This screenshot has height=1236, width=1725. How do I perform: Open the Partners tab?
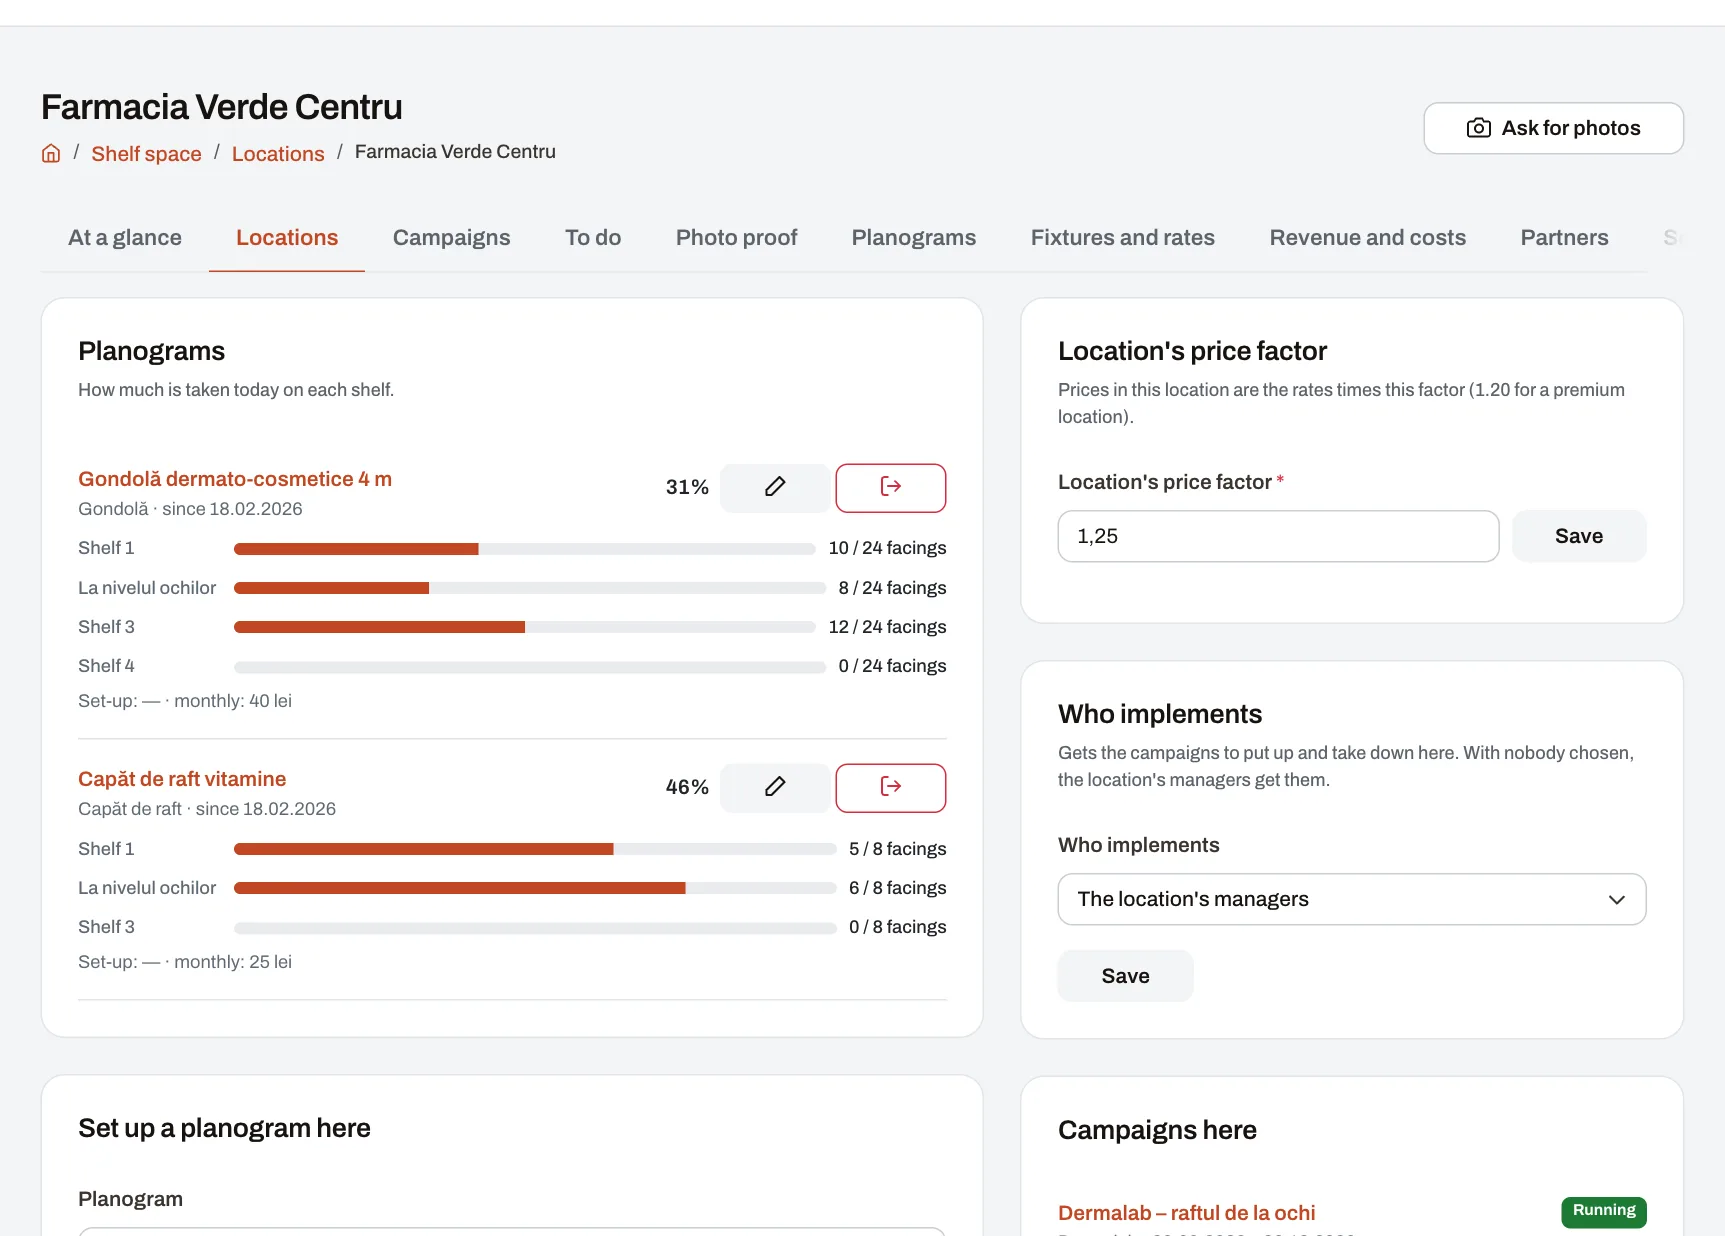click(x=1565, y=238)
